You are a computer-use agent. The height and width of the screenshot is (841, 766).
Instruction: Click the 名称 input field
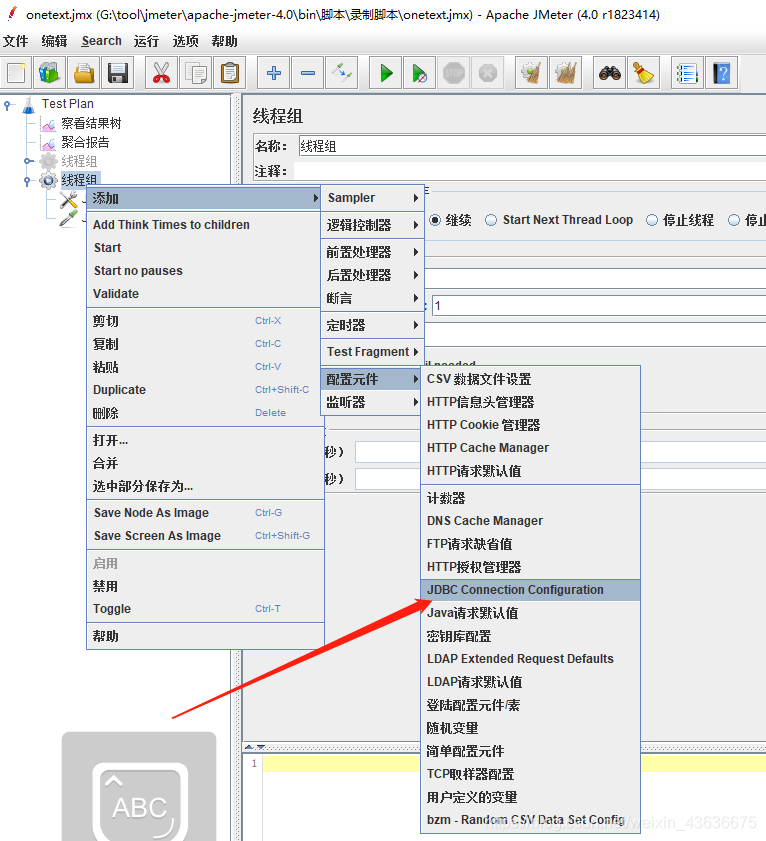[532, 146]
